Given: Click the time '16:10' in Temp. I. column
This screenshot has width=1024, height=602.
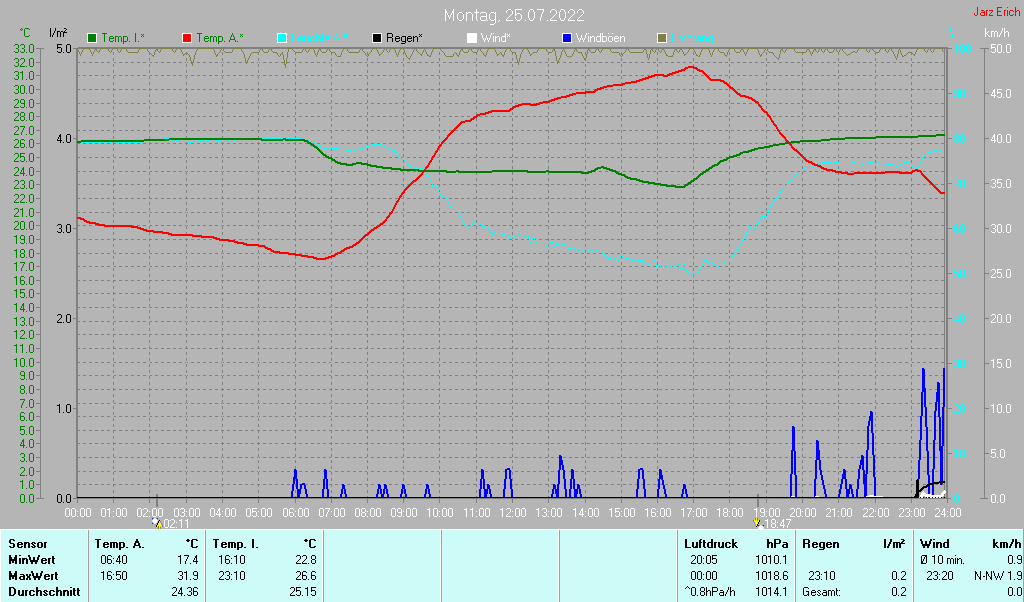Looking at the screenshot, I should point(232,560).
